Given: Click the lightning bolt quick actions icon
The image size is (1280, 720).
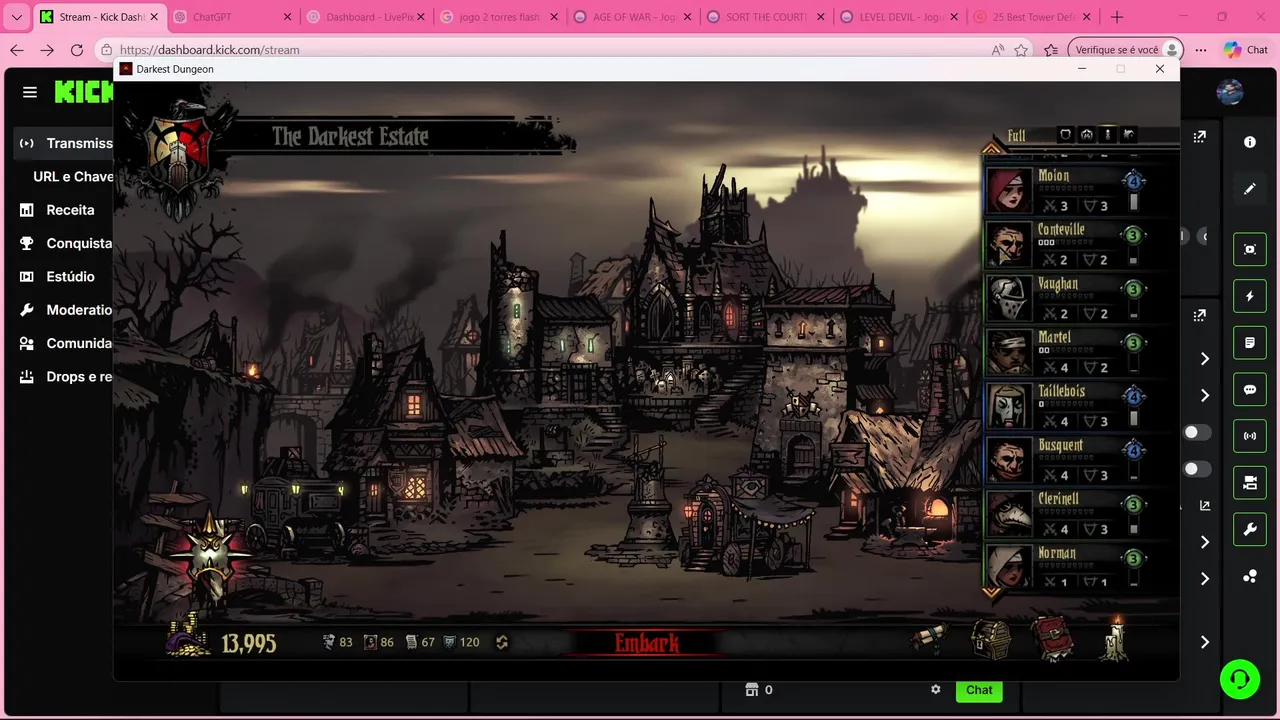Looking at the screenshot, I should (1249, 296).
